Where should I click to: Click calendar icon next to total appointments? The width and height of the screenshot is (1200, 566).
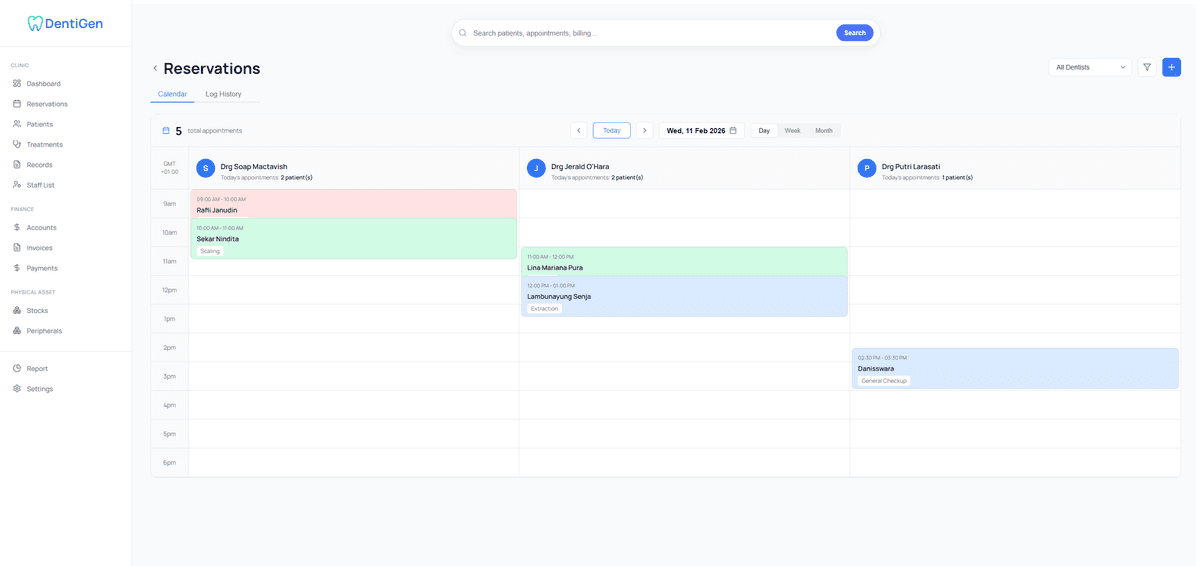[166, 130]
